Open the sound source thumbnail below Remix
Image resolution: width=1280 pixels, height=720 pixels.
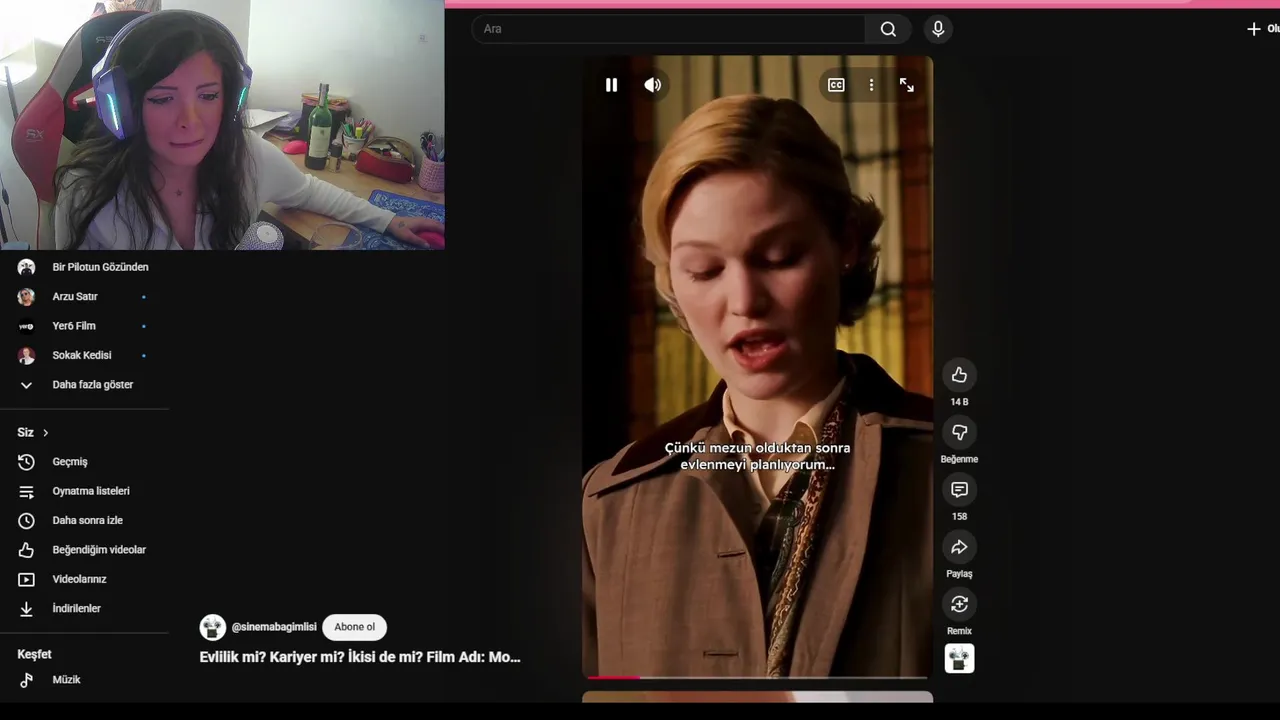(x=959, y=658)
